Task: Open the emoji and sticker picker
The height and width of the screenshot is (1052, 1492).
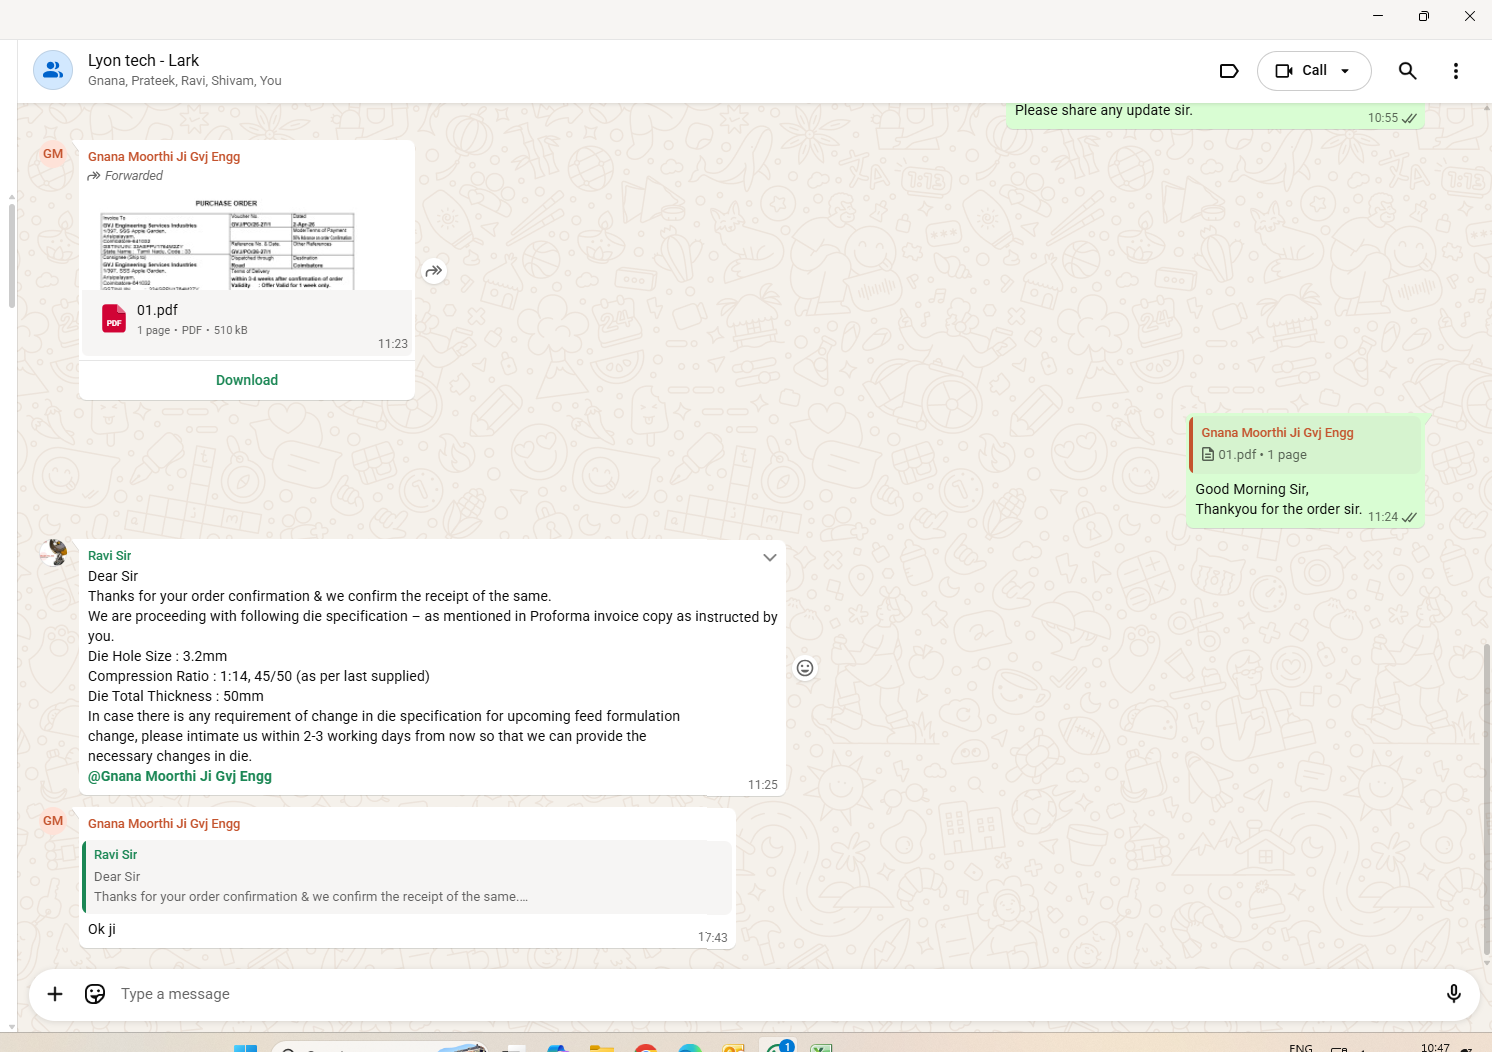Action: [x=95, y=994]
